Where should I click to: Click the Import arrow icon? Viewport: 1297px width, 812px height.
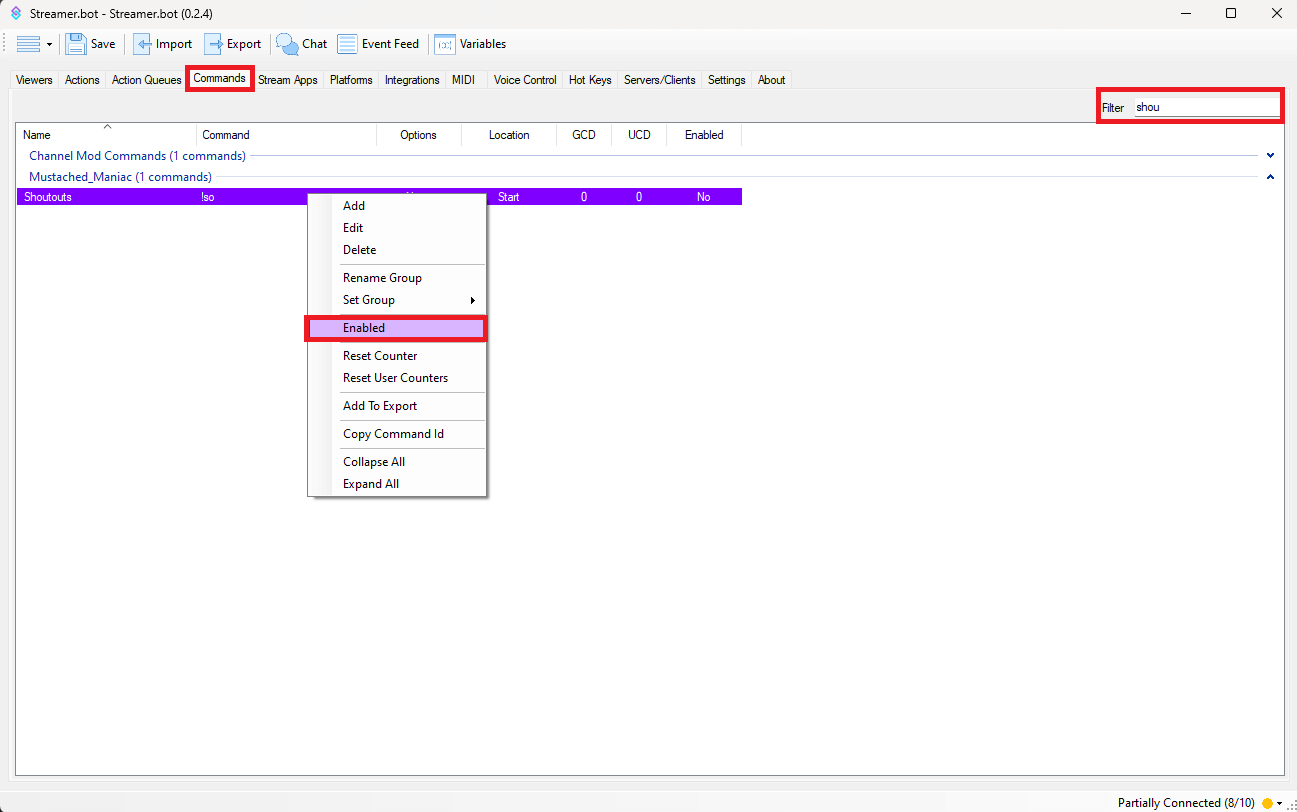pos(143,44)
